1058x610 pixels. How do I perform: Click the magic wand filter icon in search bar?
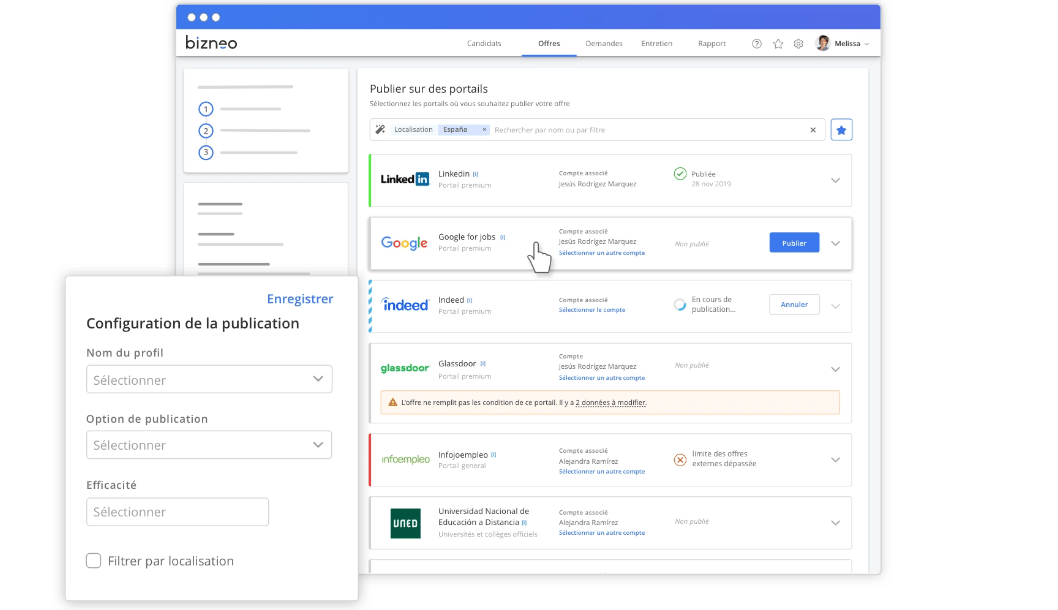pyautogui.click(x=382, y=129)
